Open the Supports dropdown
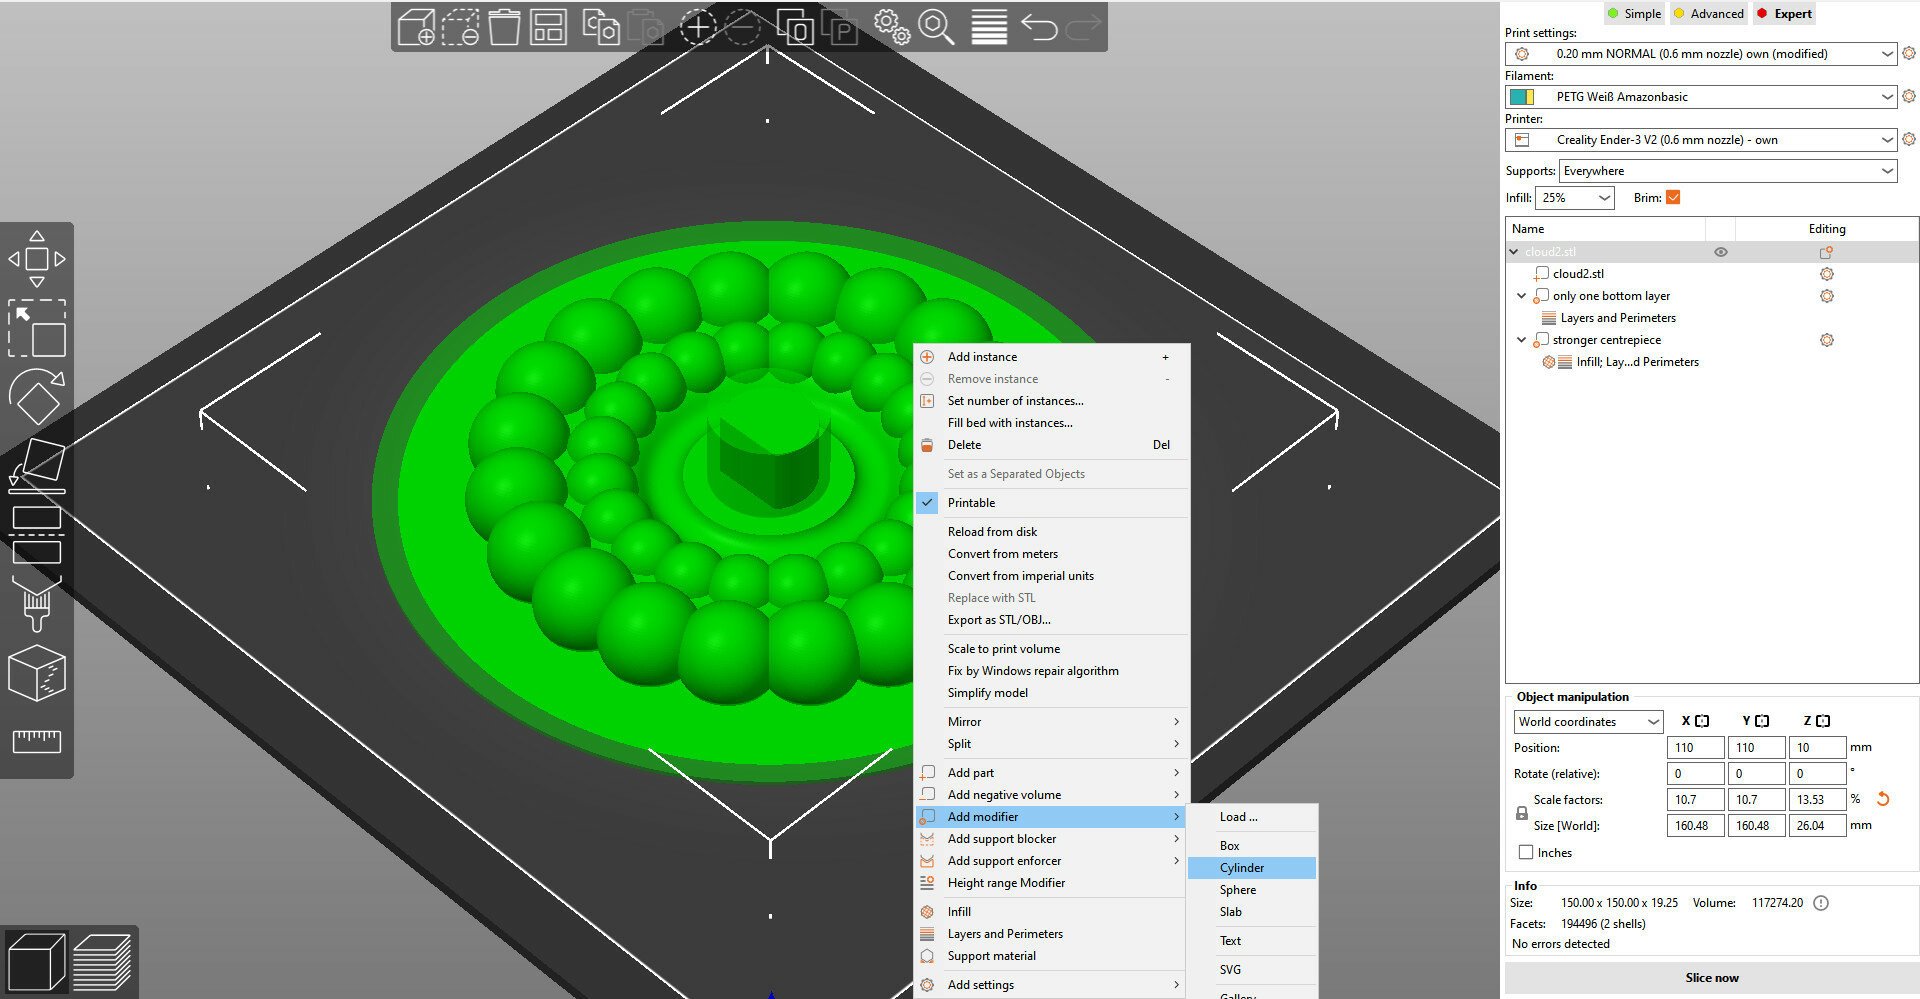The height and width of the screenshot is (999, 1920). [x=1727, y=171]
